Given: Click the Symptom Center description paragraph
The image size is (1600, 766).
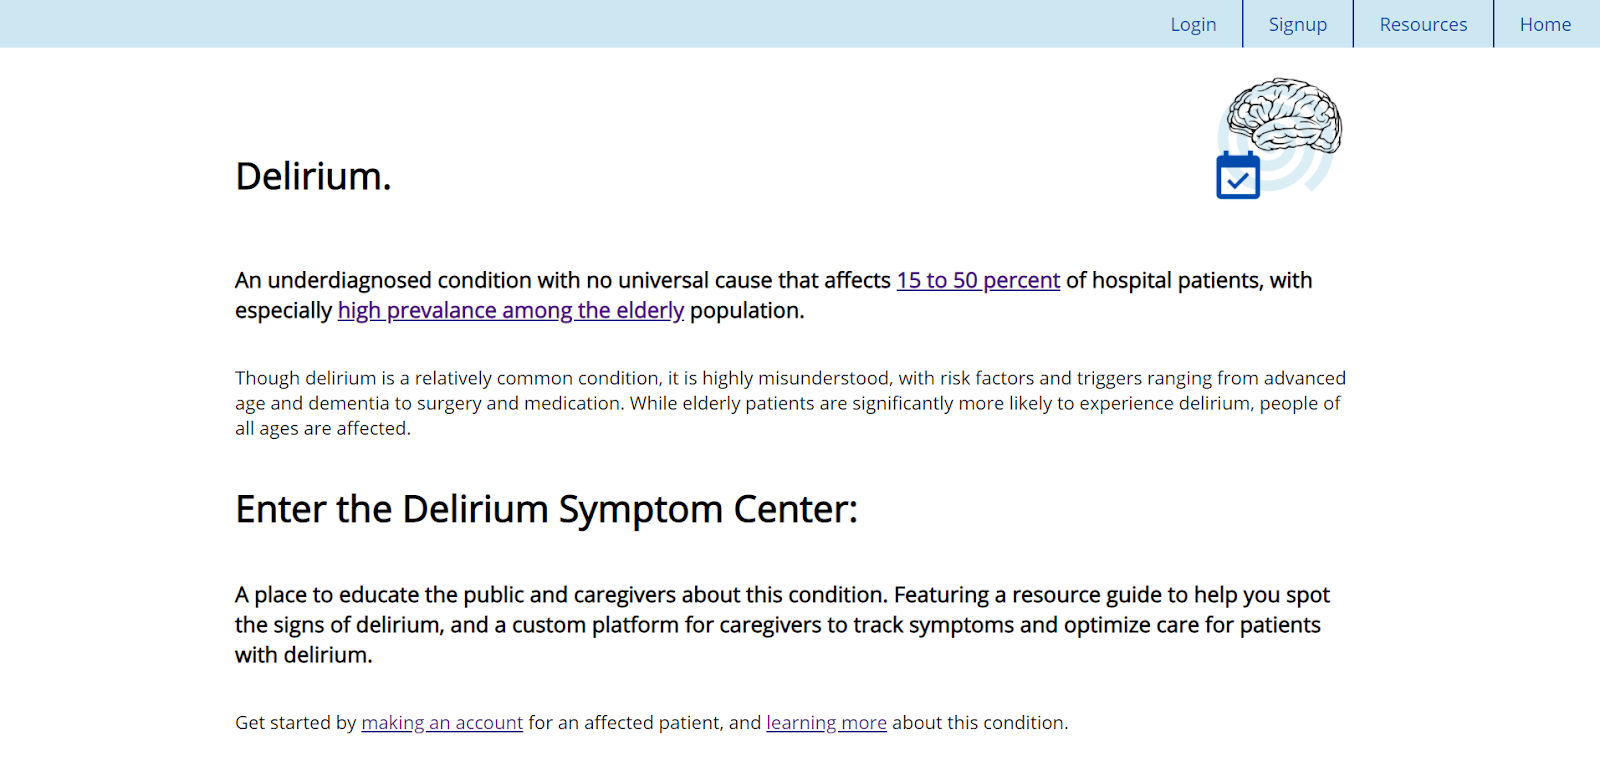Looking at the screenshot, I should click(x=780, y=624).
